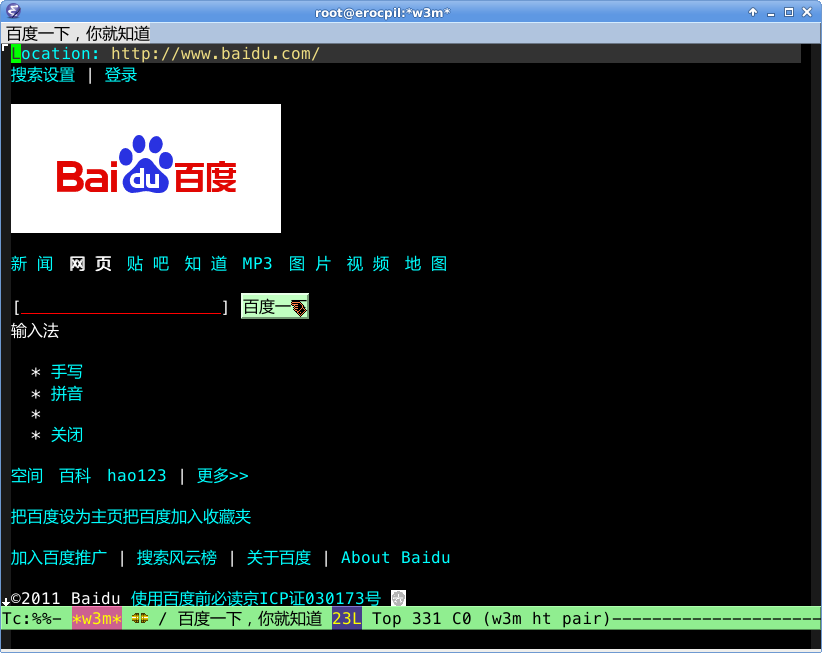
Task: Open the 更多>> link
Action: click(222, 476)
